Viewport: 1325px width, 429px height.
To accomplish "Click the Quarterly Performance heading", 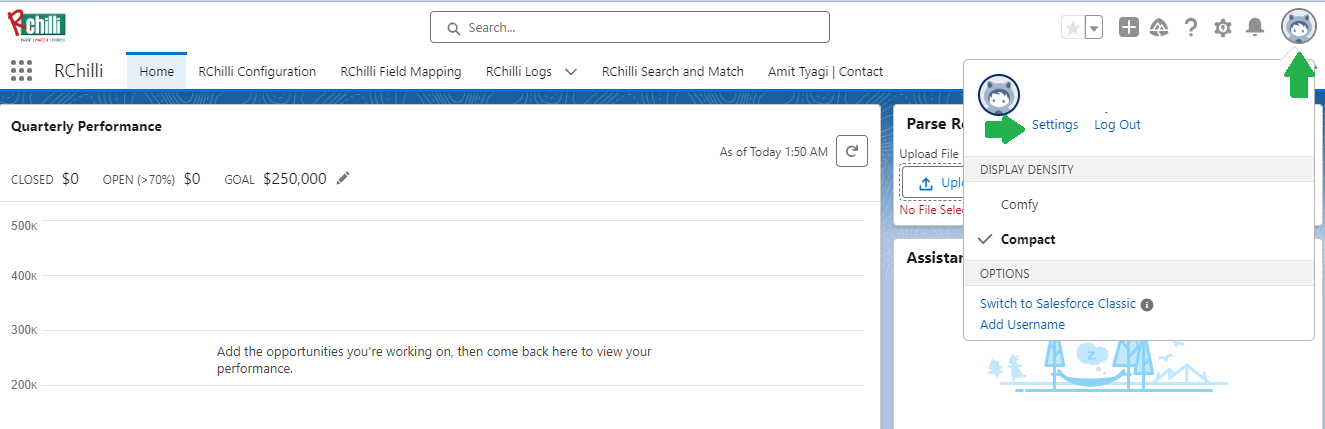I will coord(86,126).
